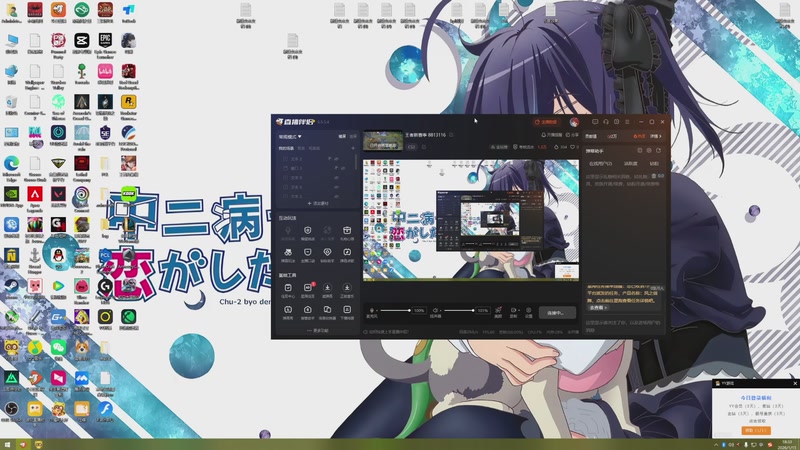
Task: Click the heart likes counter
Action: [x=573, y=147]
